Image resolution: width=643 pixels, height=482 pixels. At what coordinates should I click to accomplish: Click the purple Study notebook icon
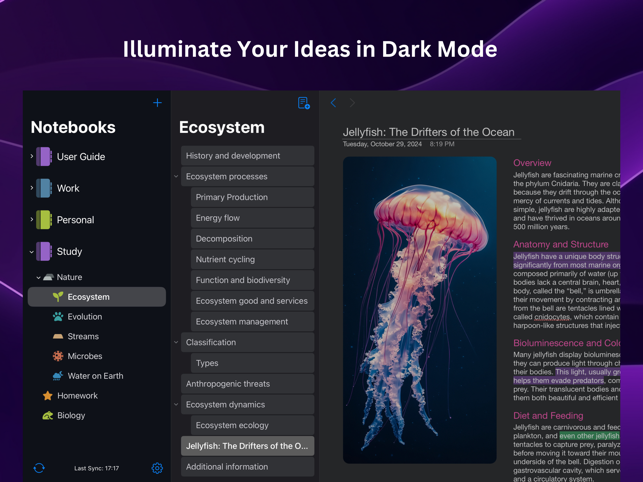[43, 251]
